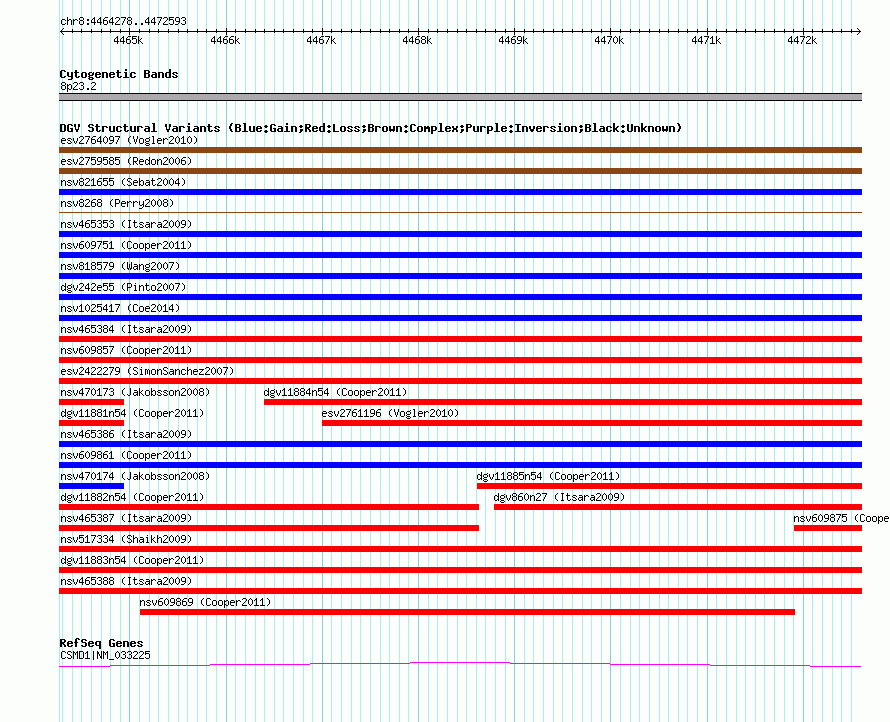Click the red bar under dgv11884n54

[563, 402]
